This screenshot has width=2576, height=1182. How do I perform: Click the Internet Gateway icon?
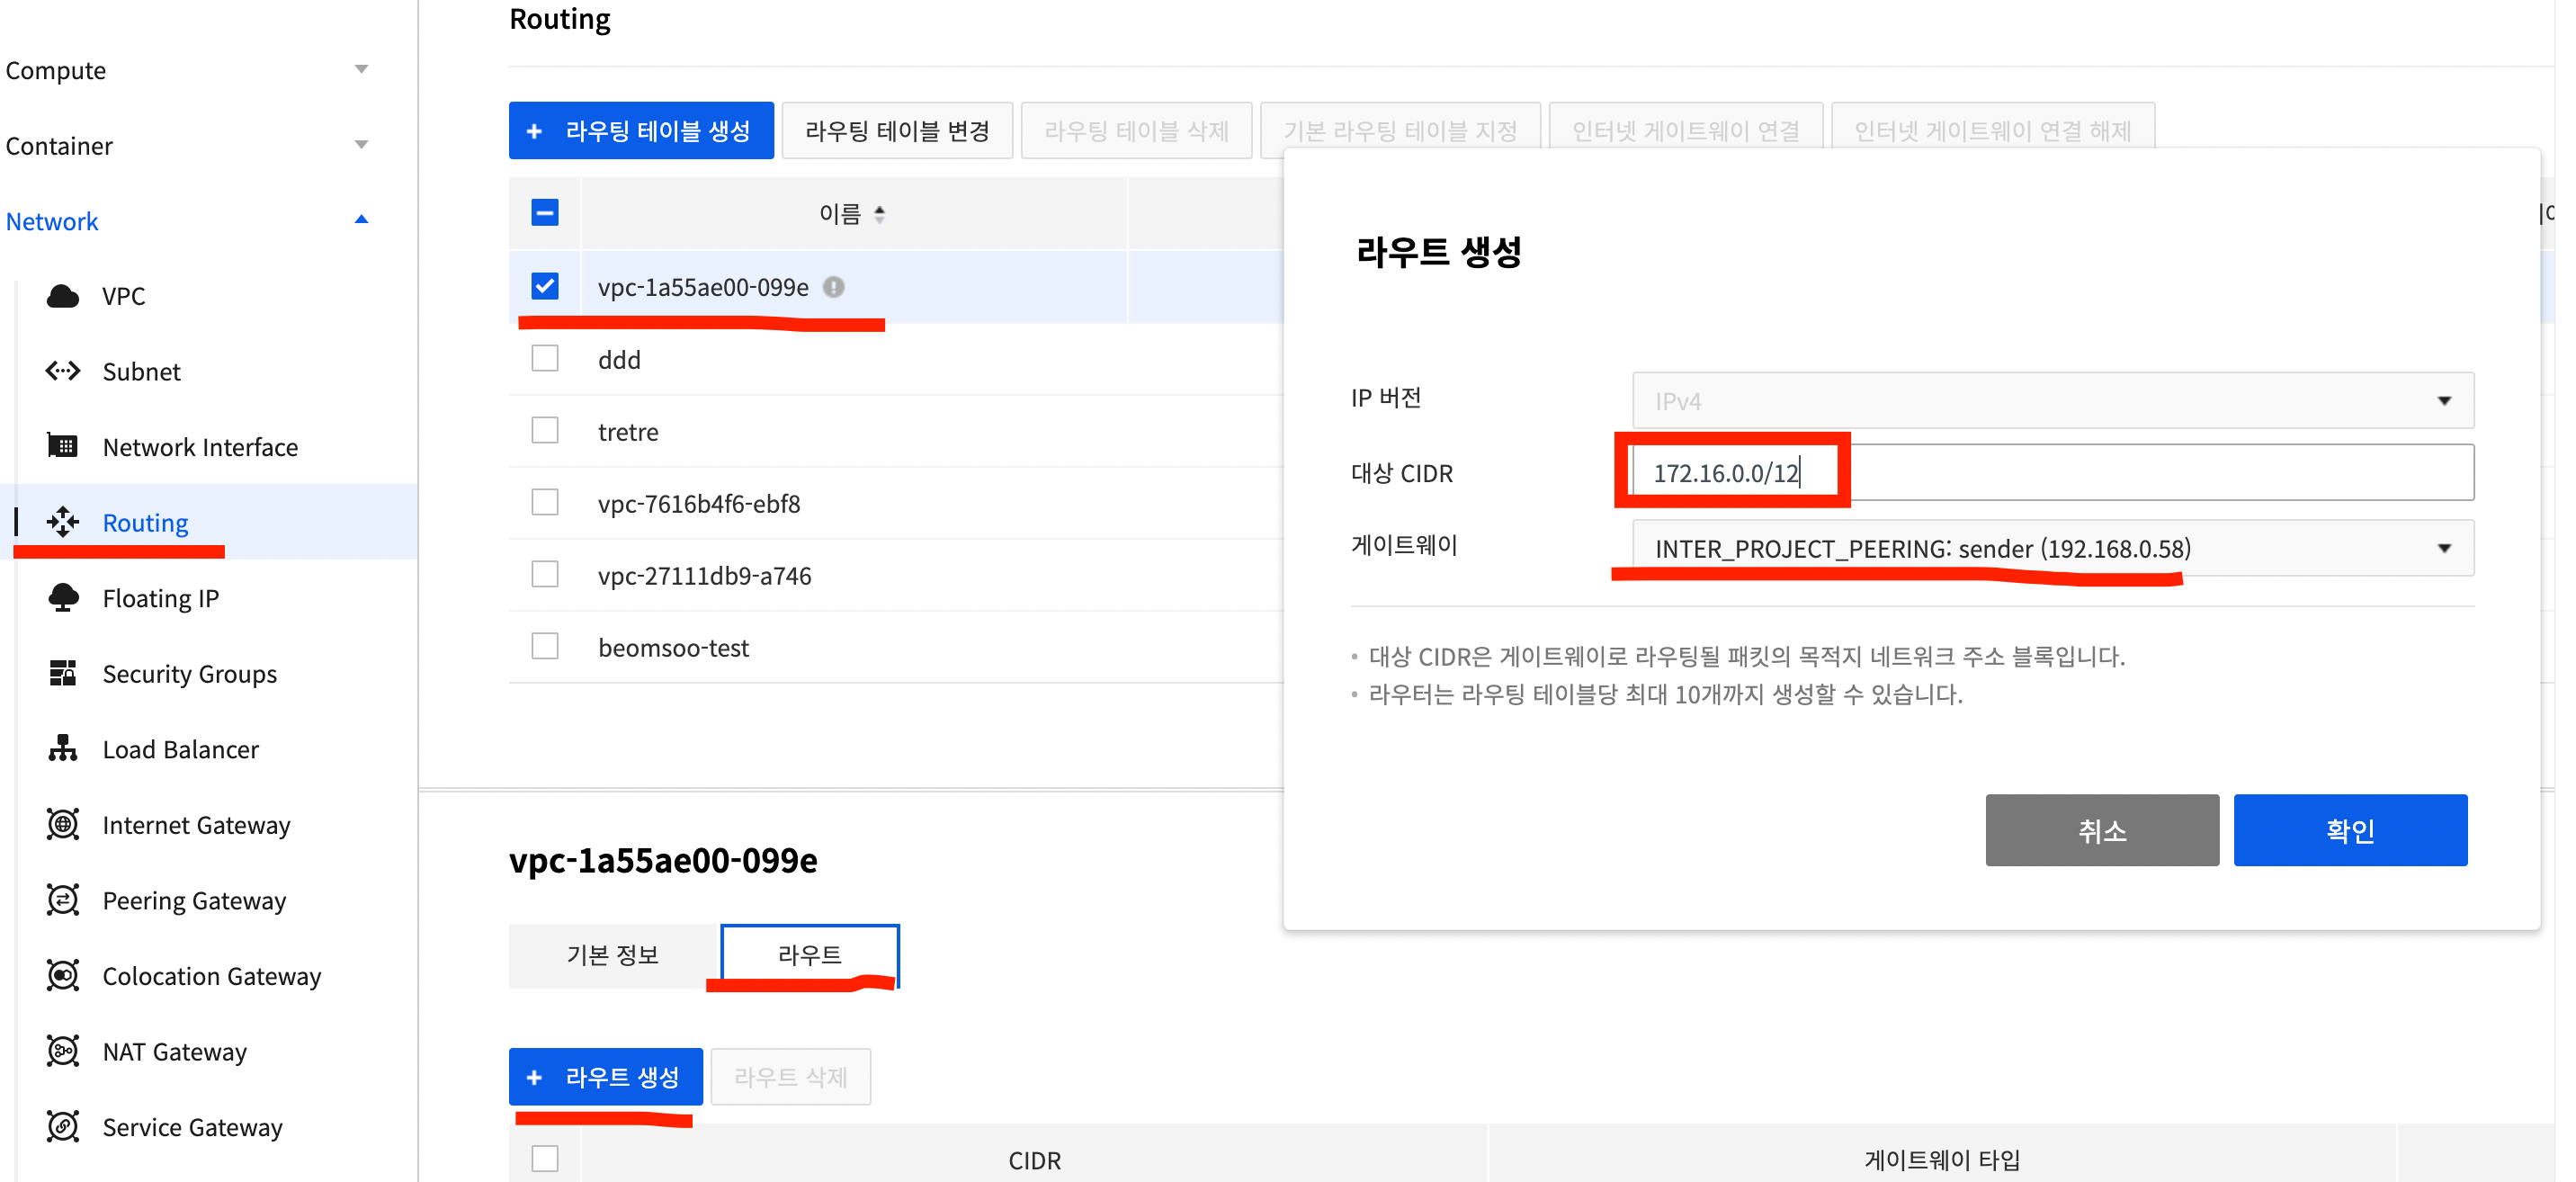click(x=62, y=824)
